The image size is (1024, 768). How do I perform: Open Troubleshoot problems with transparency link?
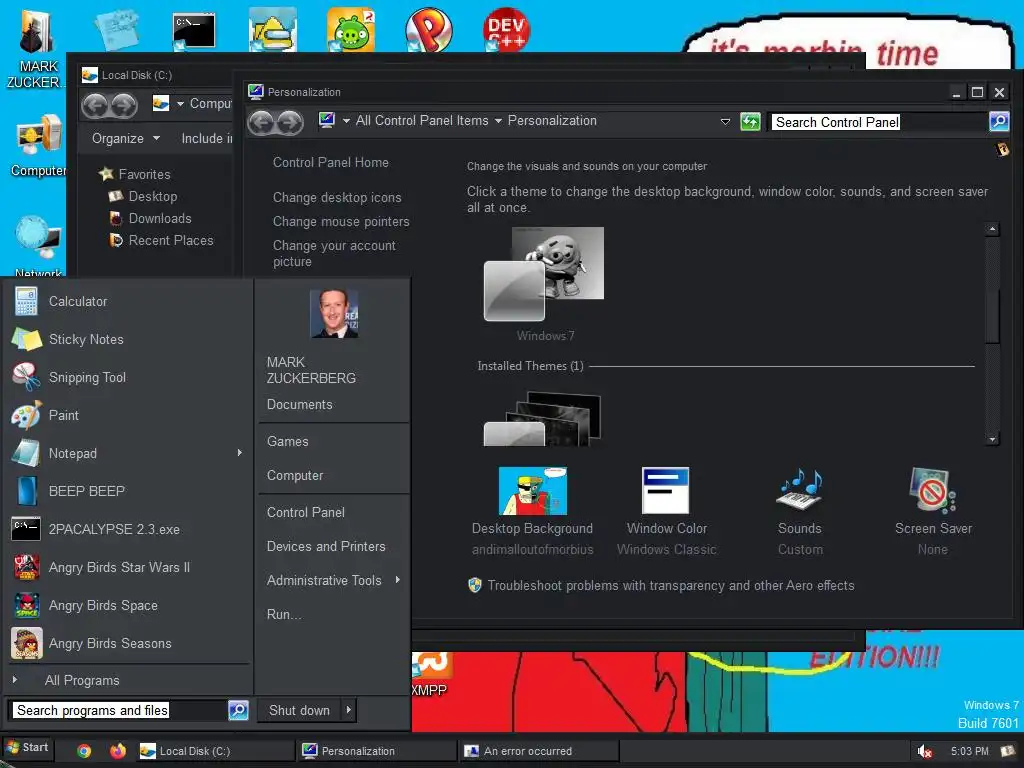point(671,585)
